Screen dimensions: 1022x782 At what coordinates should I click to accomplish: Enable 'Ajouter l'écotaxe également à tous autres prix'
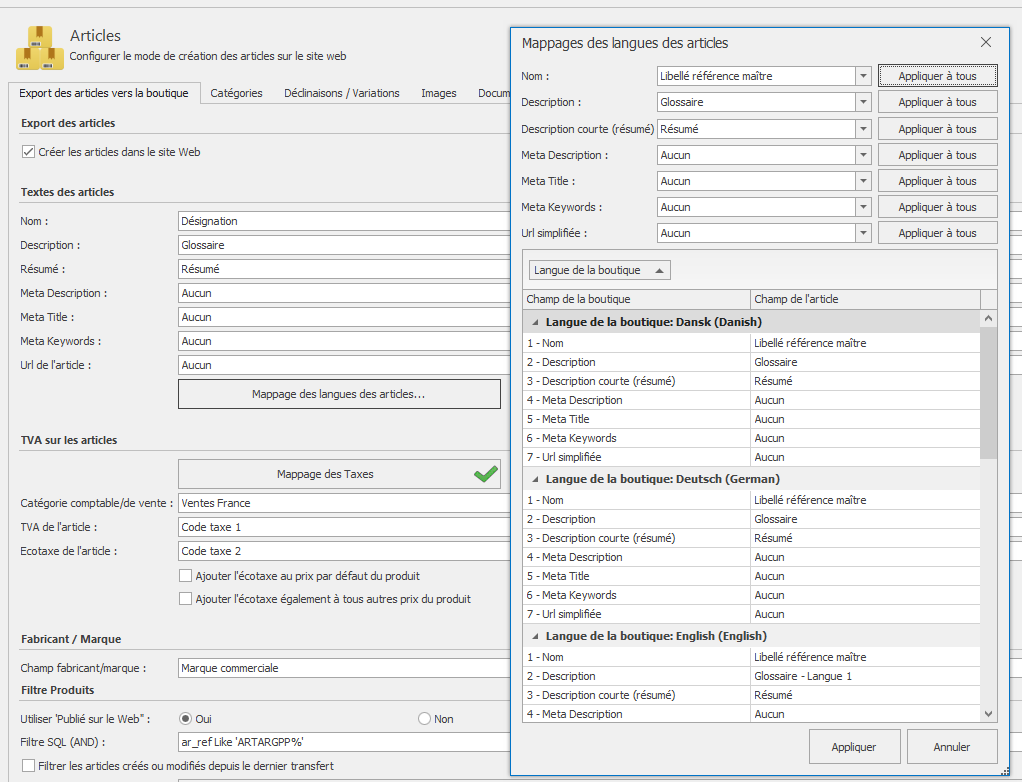point(185,599)
